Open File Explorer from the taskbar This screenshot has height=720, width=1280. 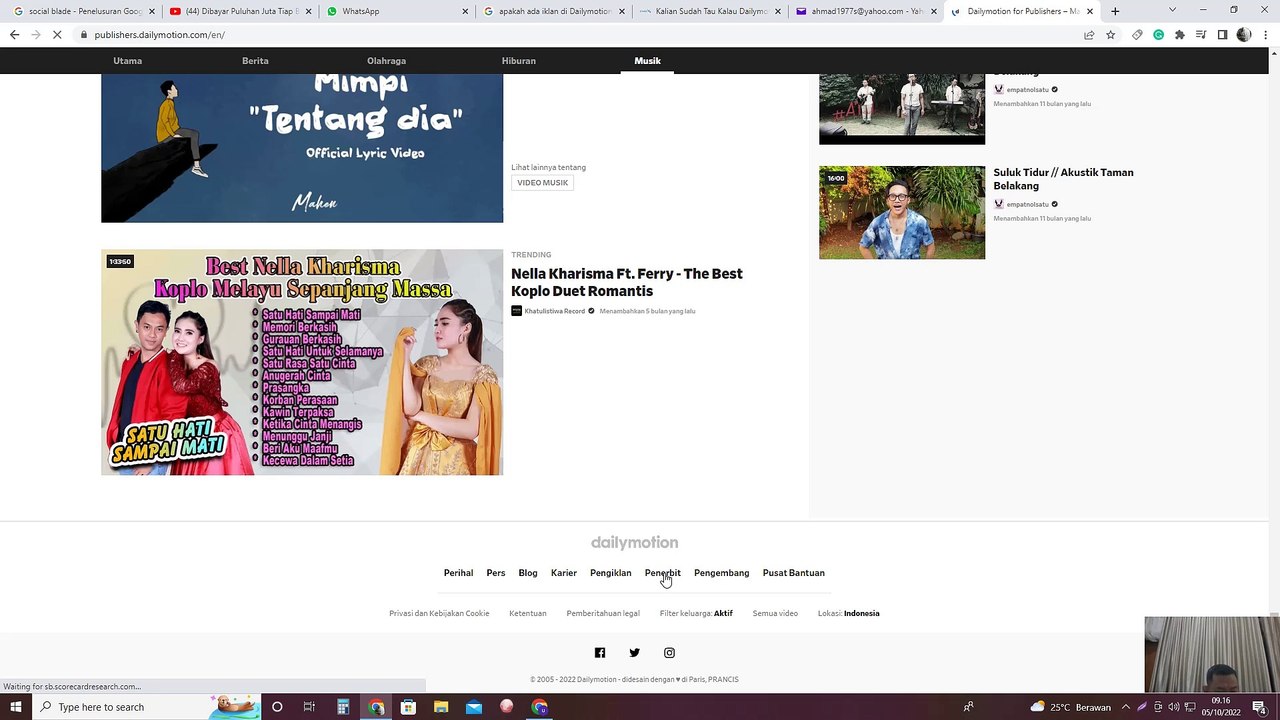[x=441, y=707]
